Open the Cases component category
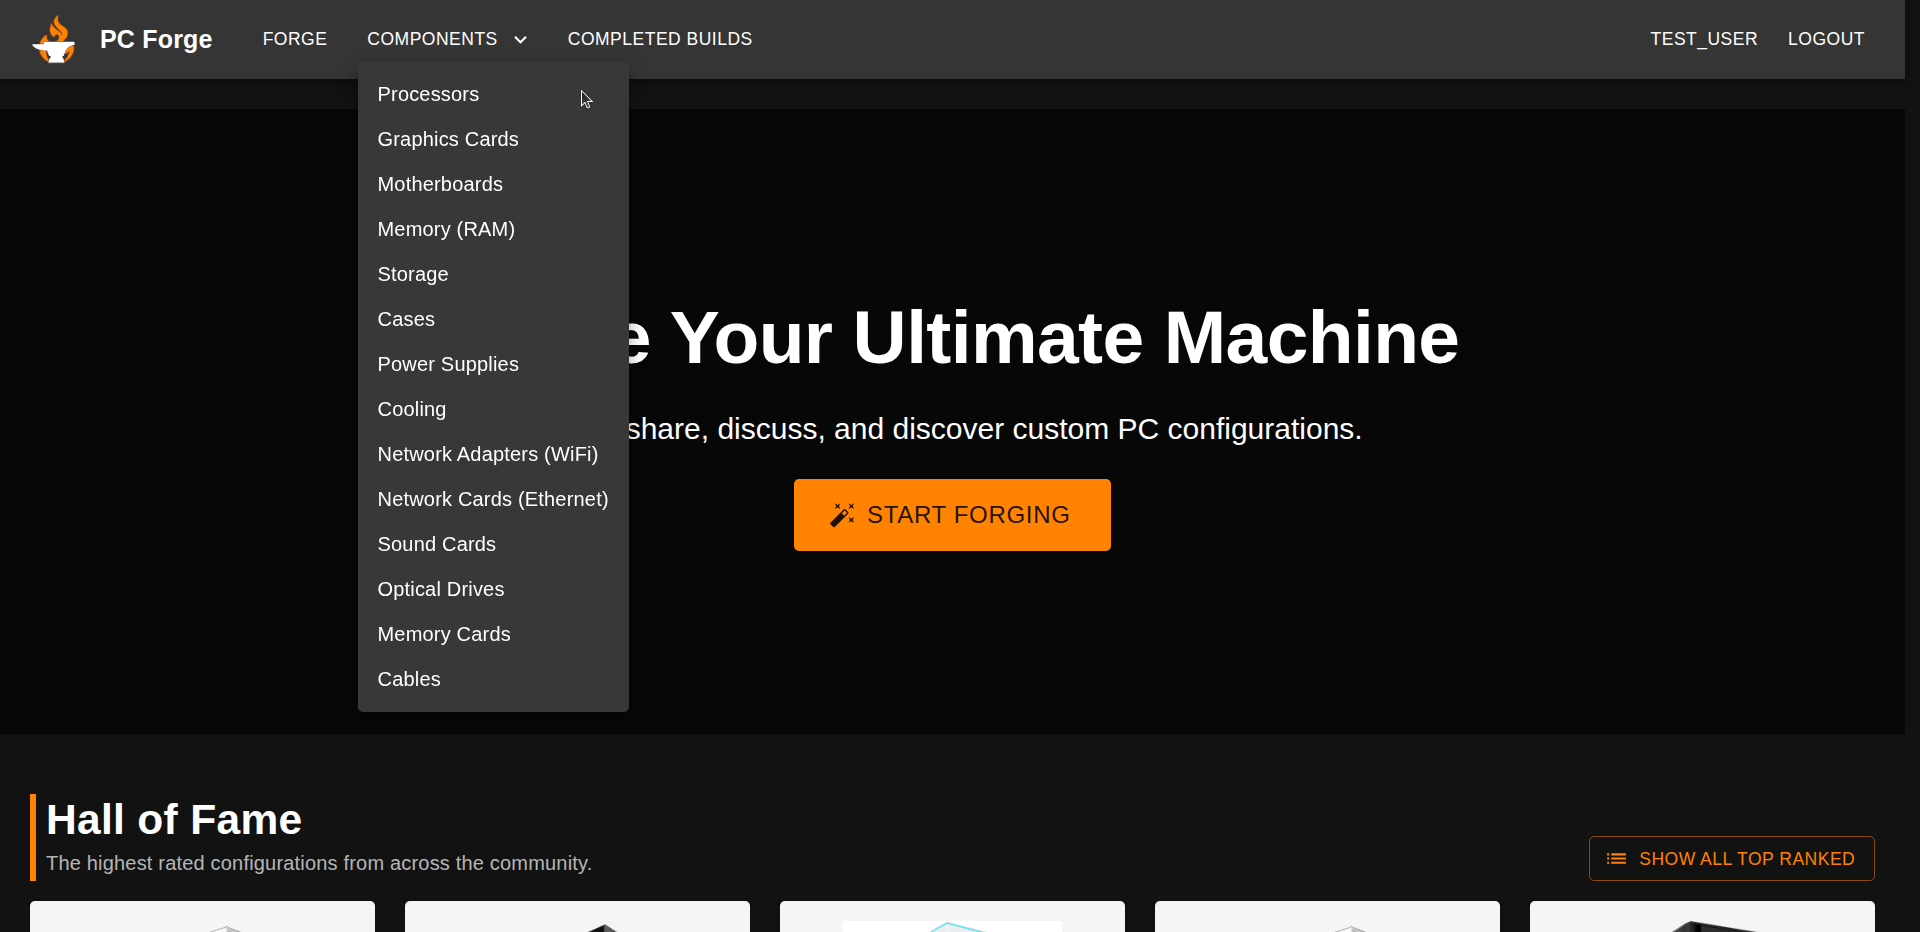This screenshot has height=932, width=1920. click(x=406, y=319)
